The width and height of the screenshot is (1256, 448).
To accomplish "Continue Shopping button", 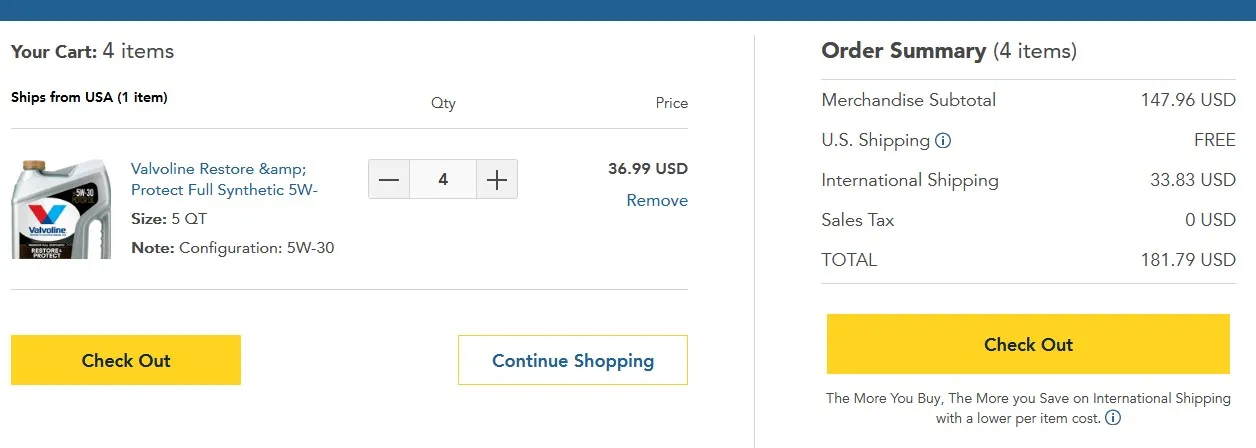I will [x=573, y=360].
